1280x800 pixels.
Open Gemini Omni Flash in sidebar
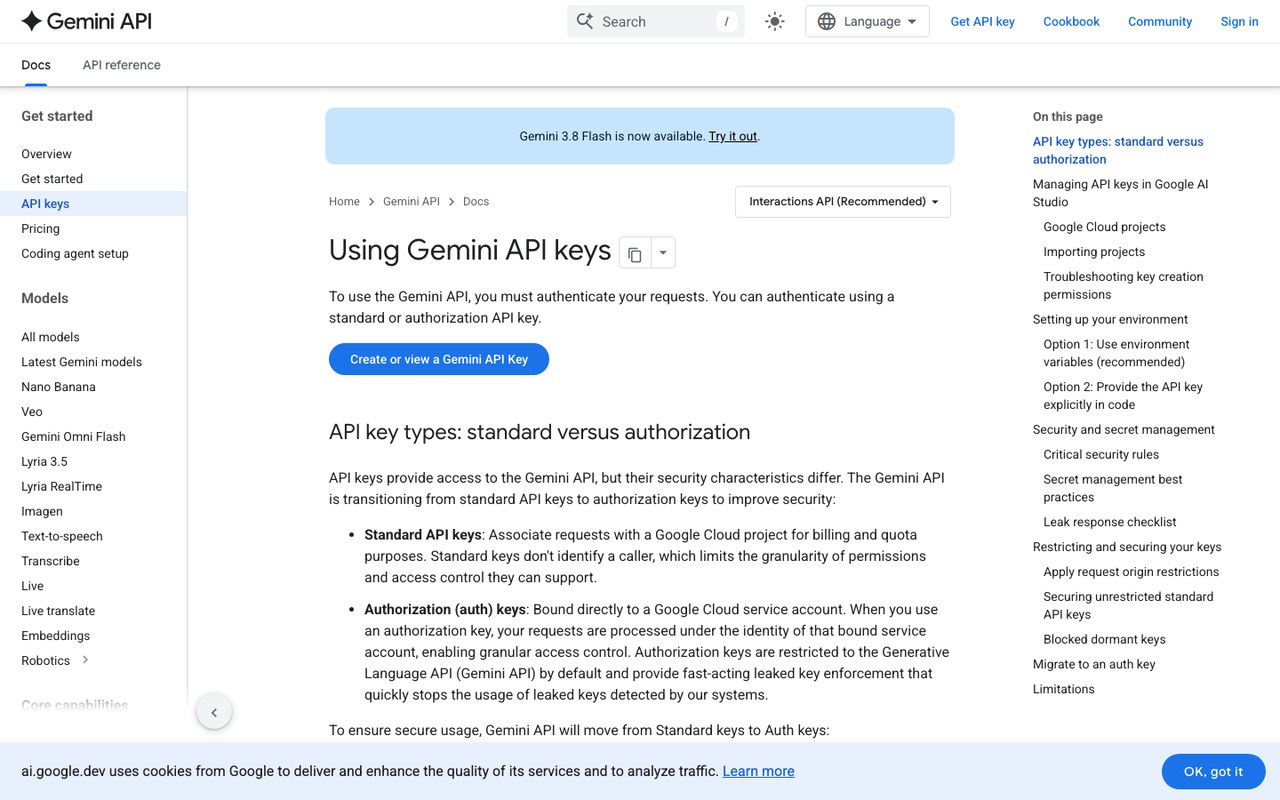[73, 437]
